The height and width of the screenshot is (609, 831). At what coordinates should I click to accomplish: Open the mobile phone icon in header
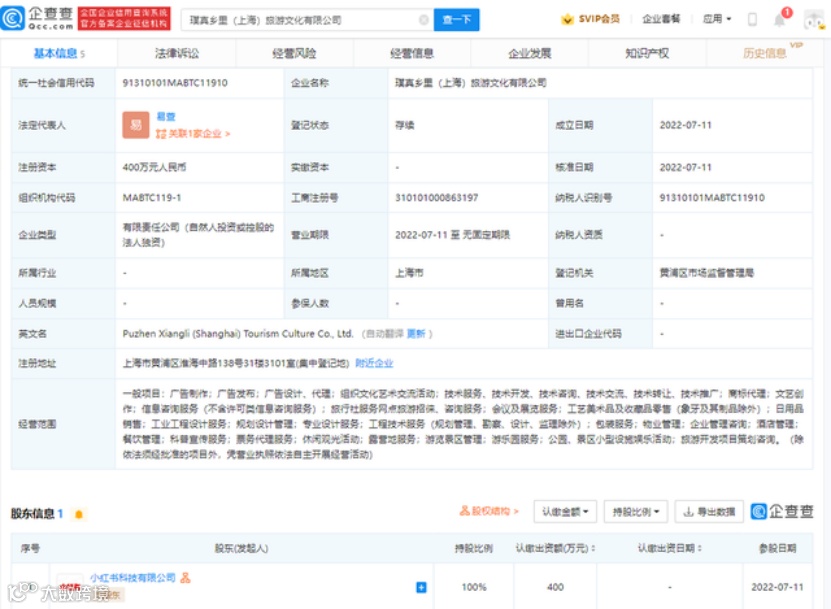[752, 20]
